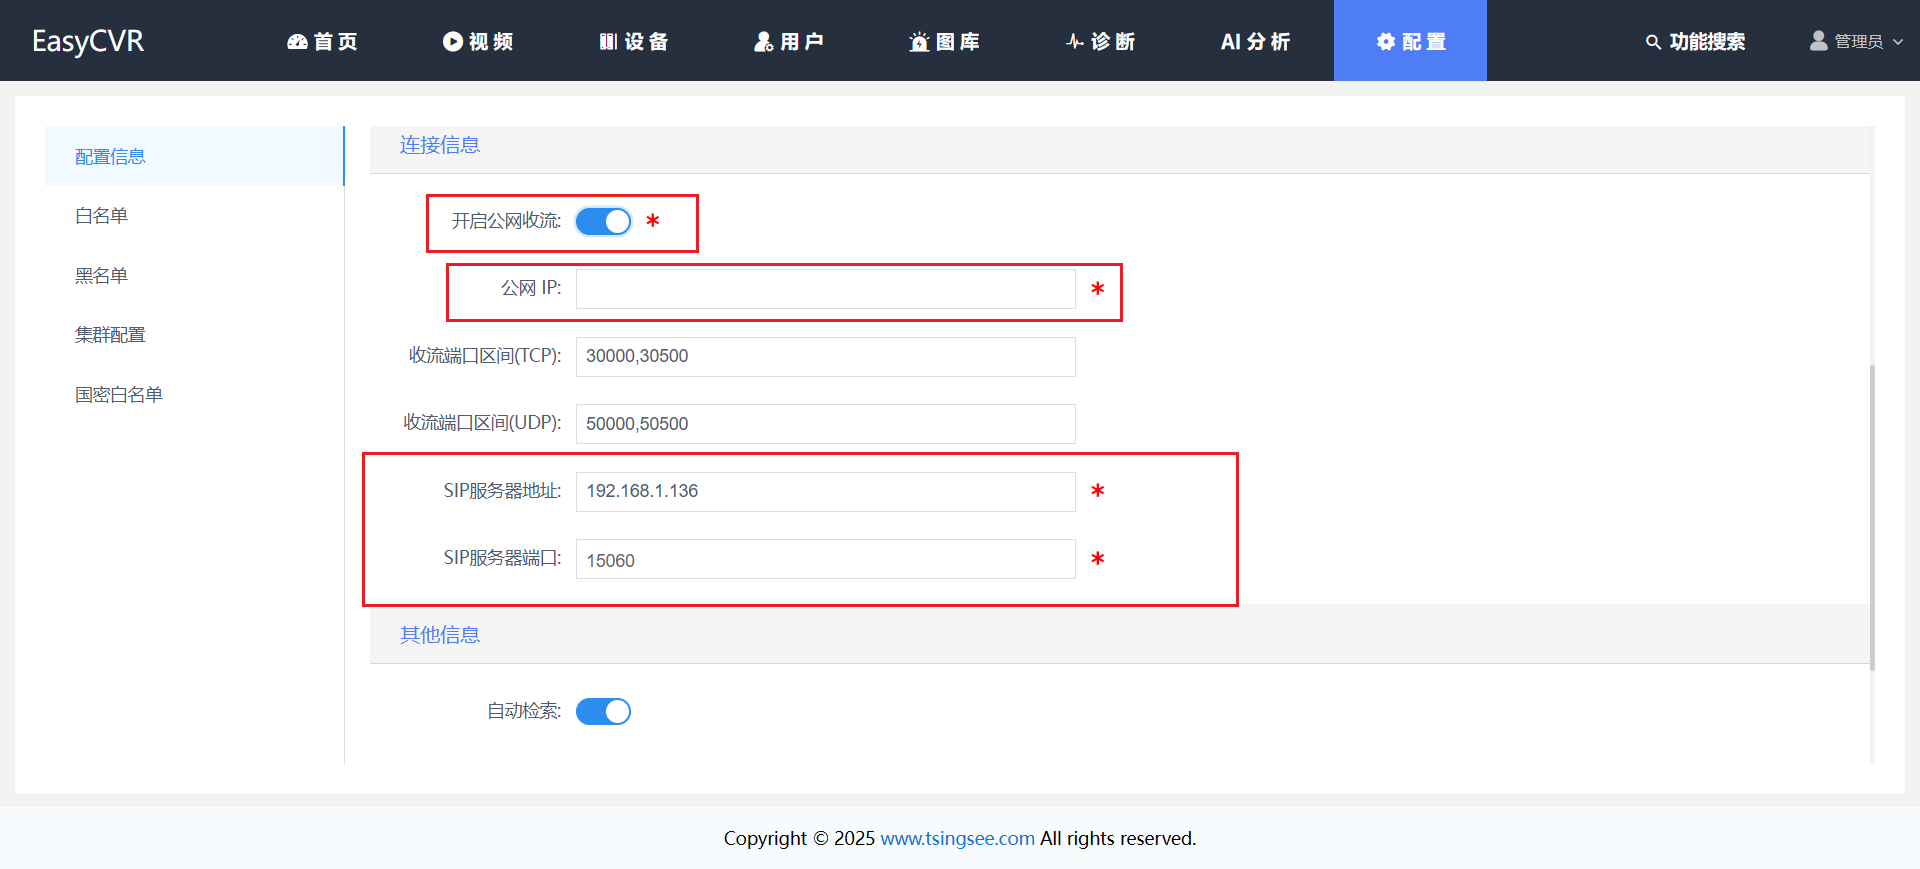The height and width of the screenshot is (869, 1920).
Task: Click the user icon in navbar
Action: (763, 41)
